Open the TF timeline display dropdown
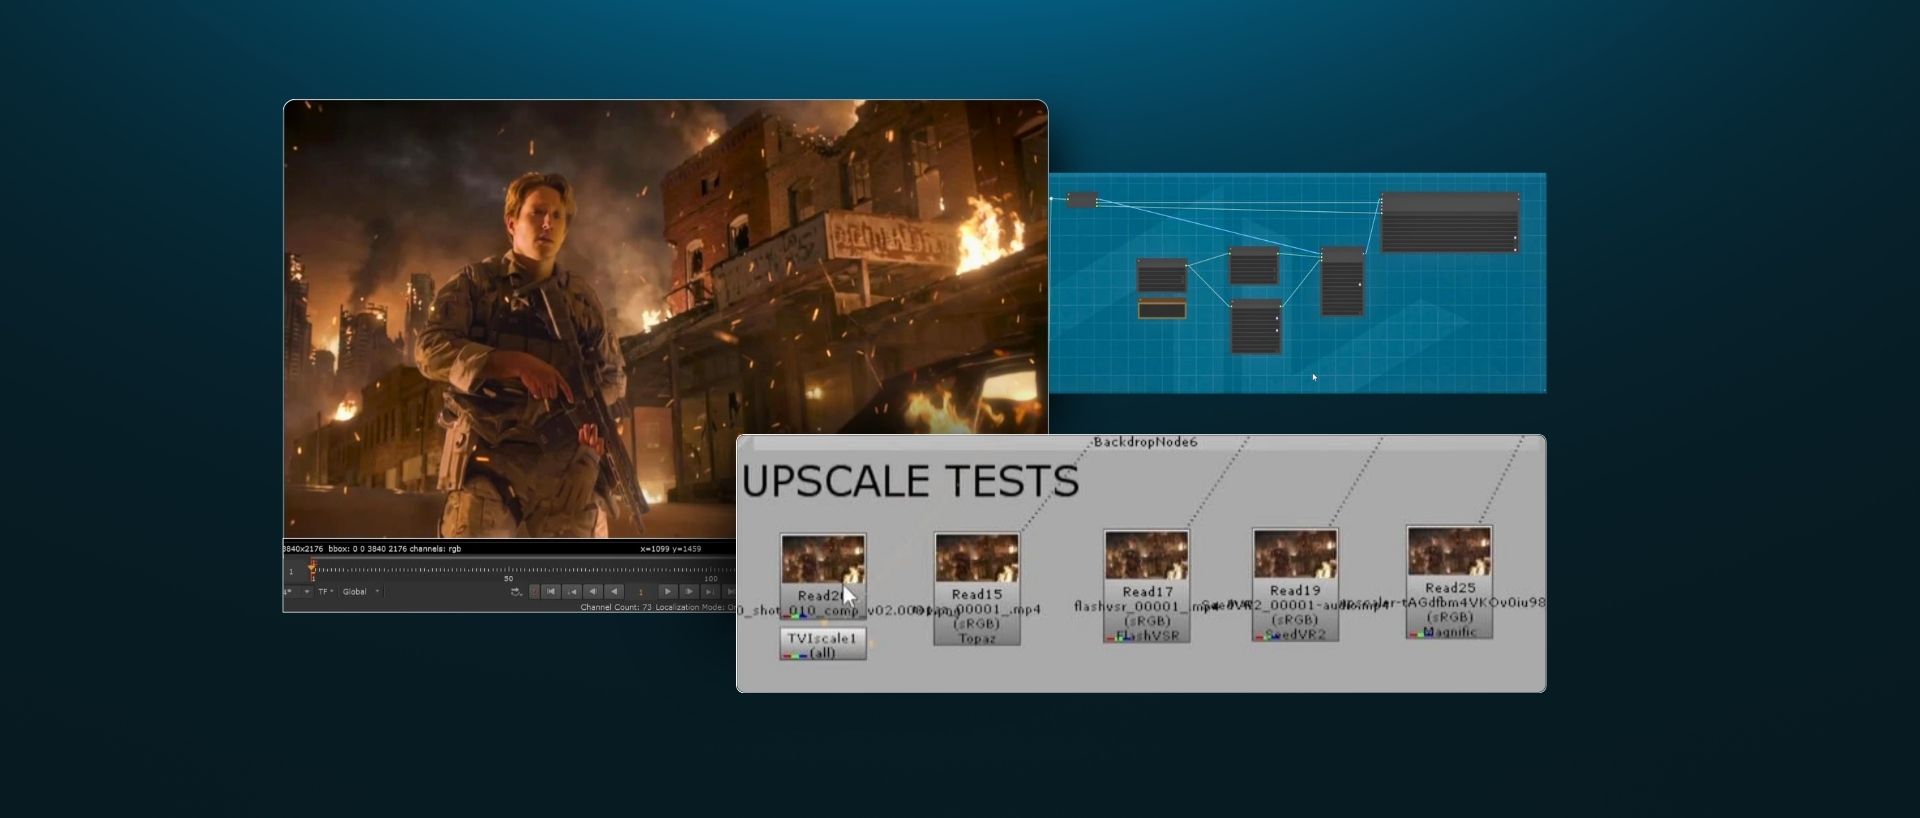 tap(326, 592)
